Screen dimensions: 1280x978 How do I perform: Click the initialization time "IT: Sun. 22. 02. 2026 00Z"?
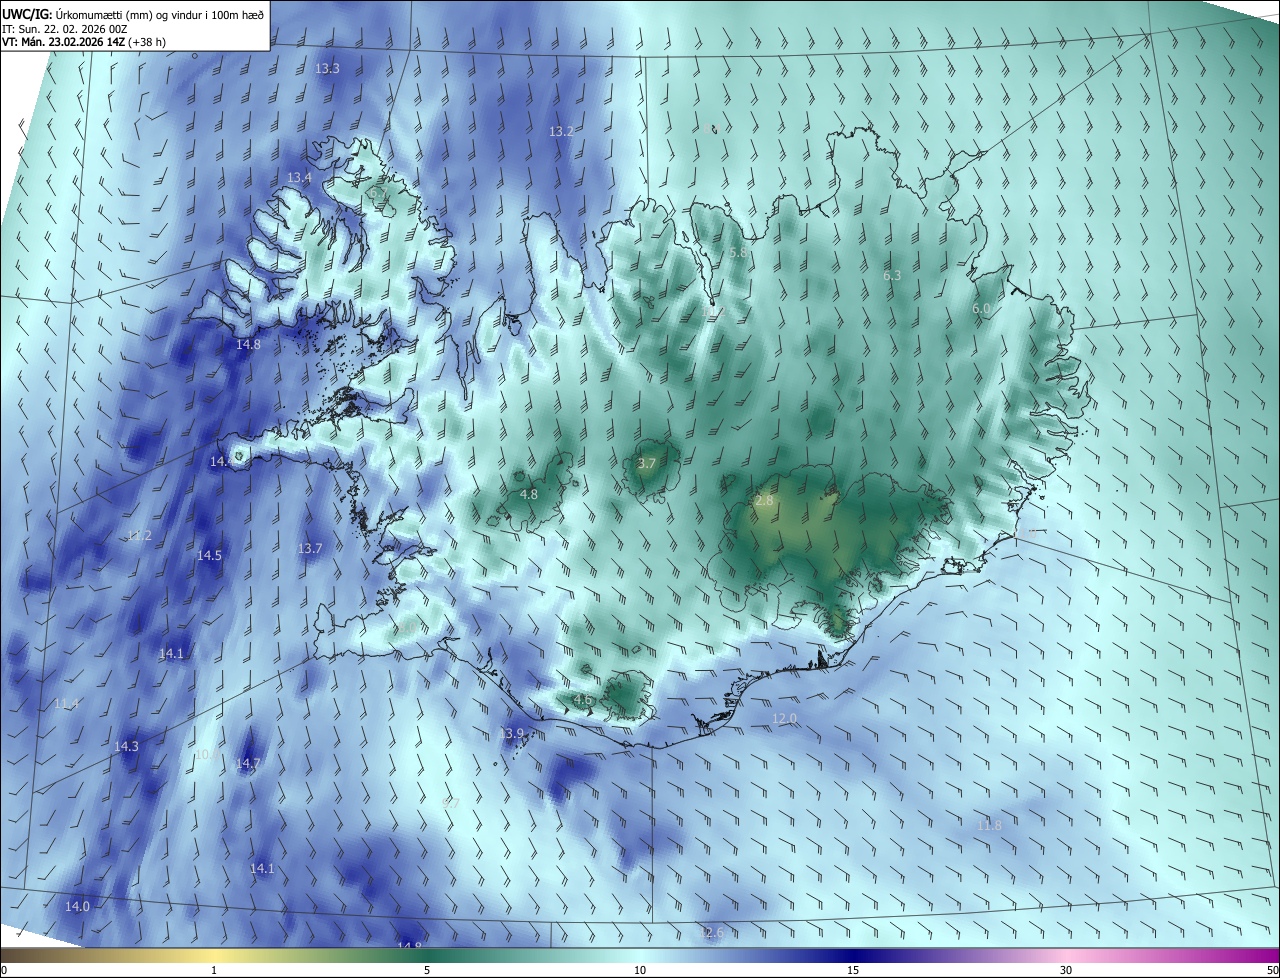(65, 29)
